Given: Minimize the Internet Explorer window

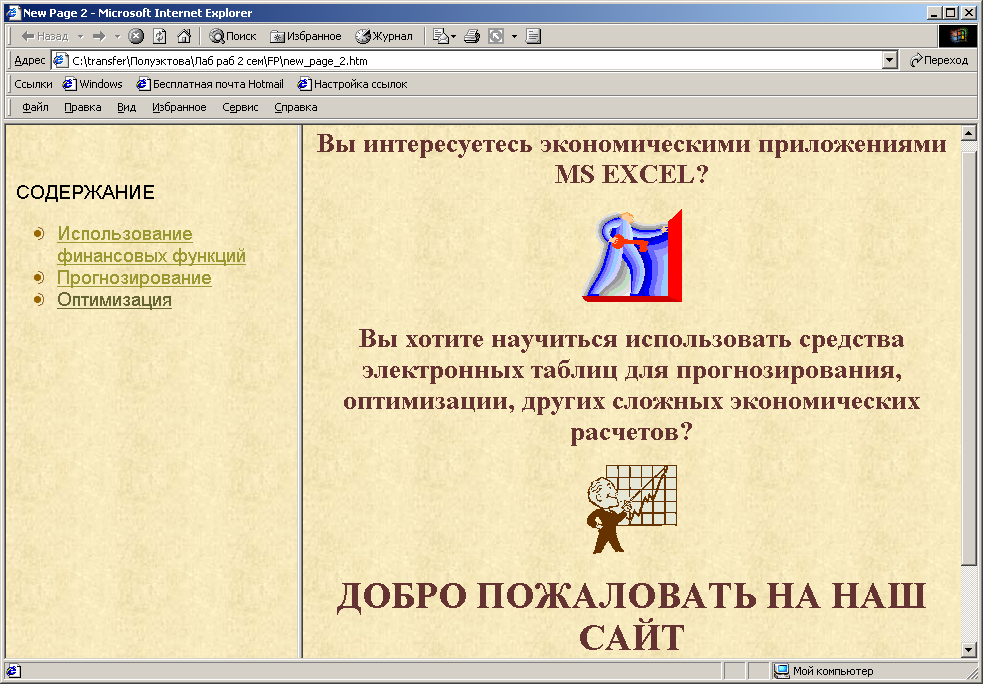Looking at the screenshot, I should click(x=935, y=13).
